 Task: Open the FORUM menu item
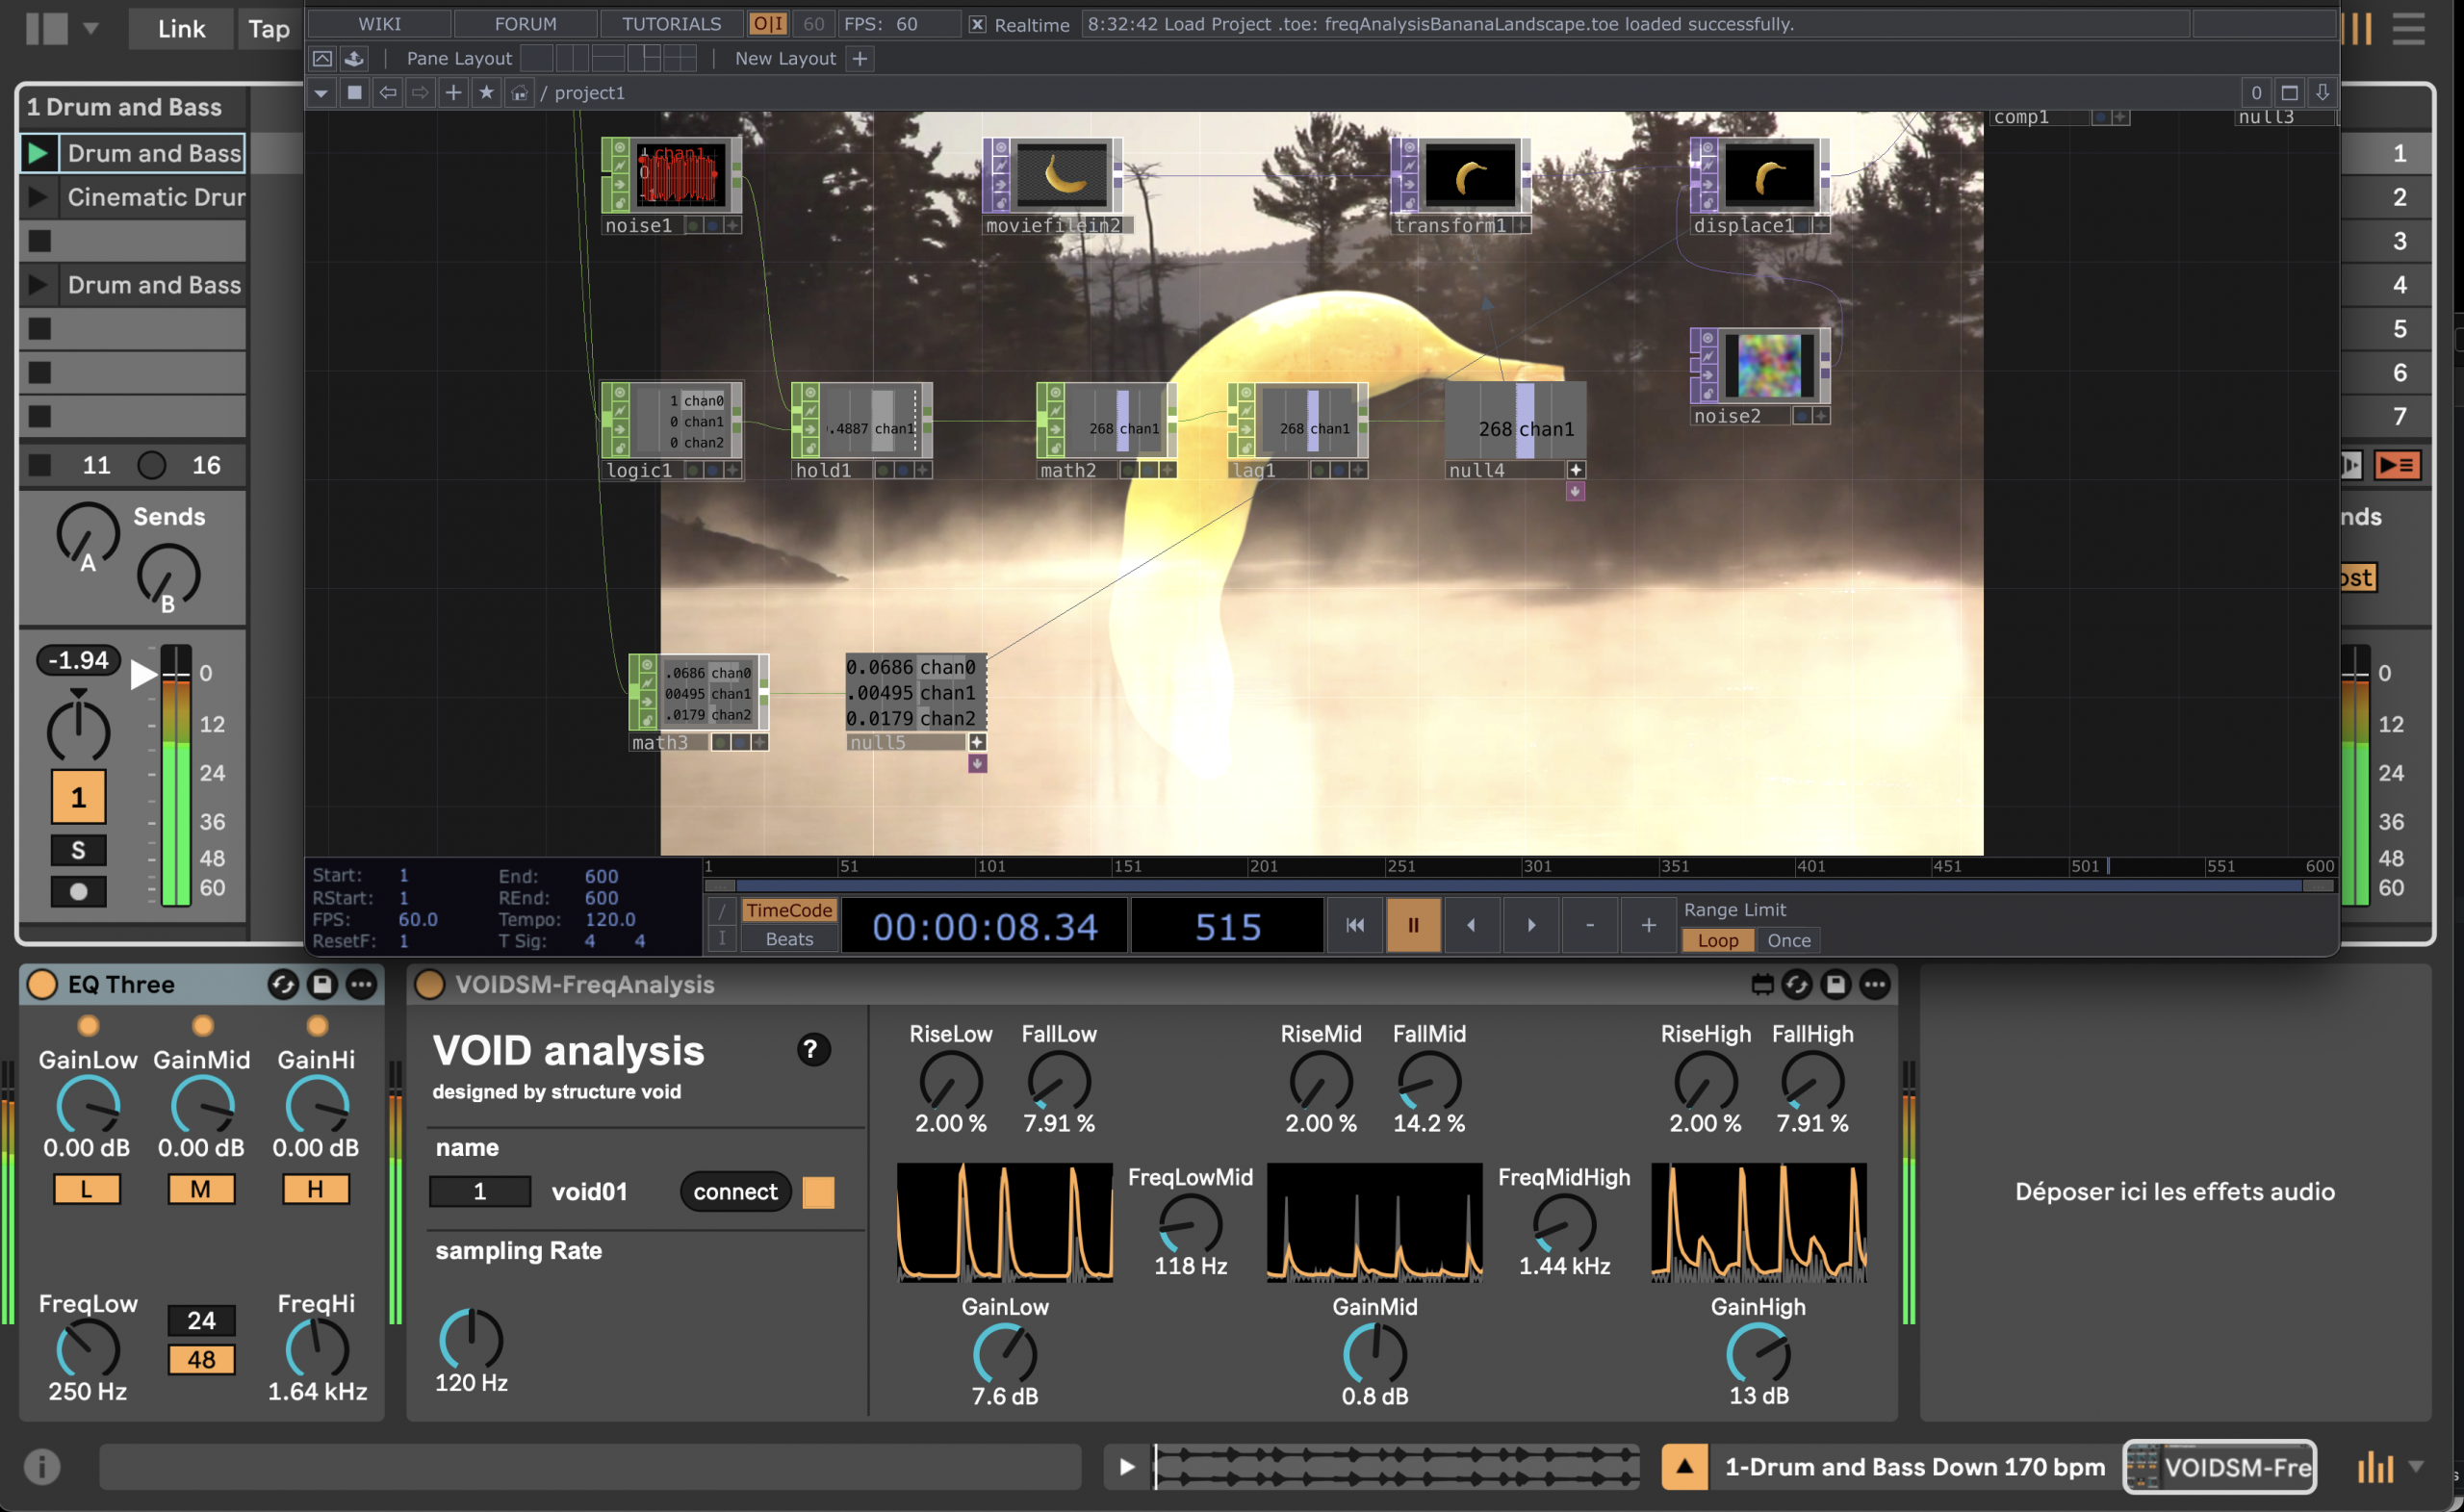coord(525,24)
